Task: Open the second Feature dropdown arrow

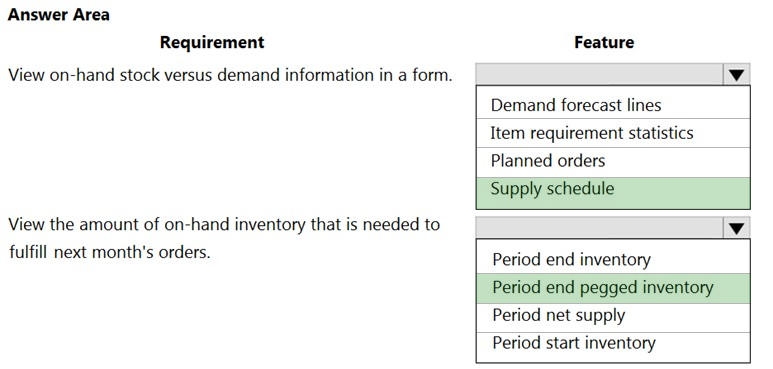Action: point(737,228)
